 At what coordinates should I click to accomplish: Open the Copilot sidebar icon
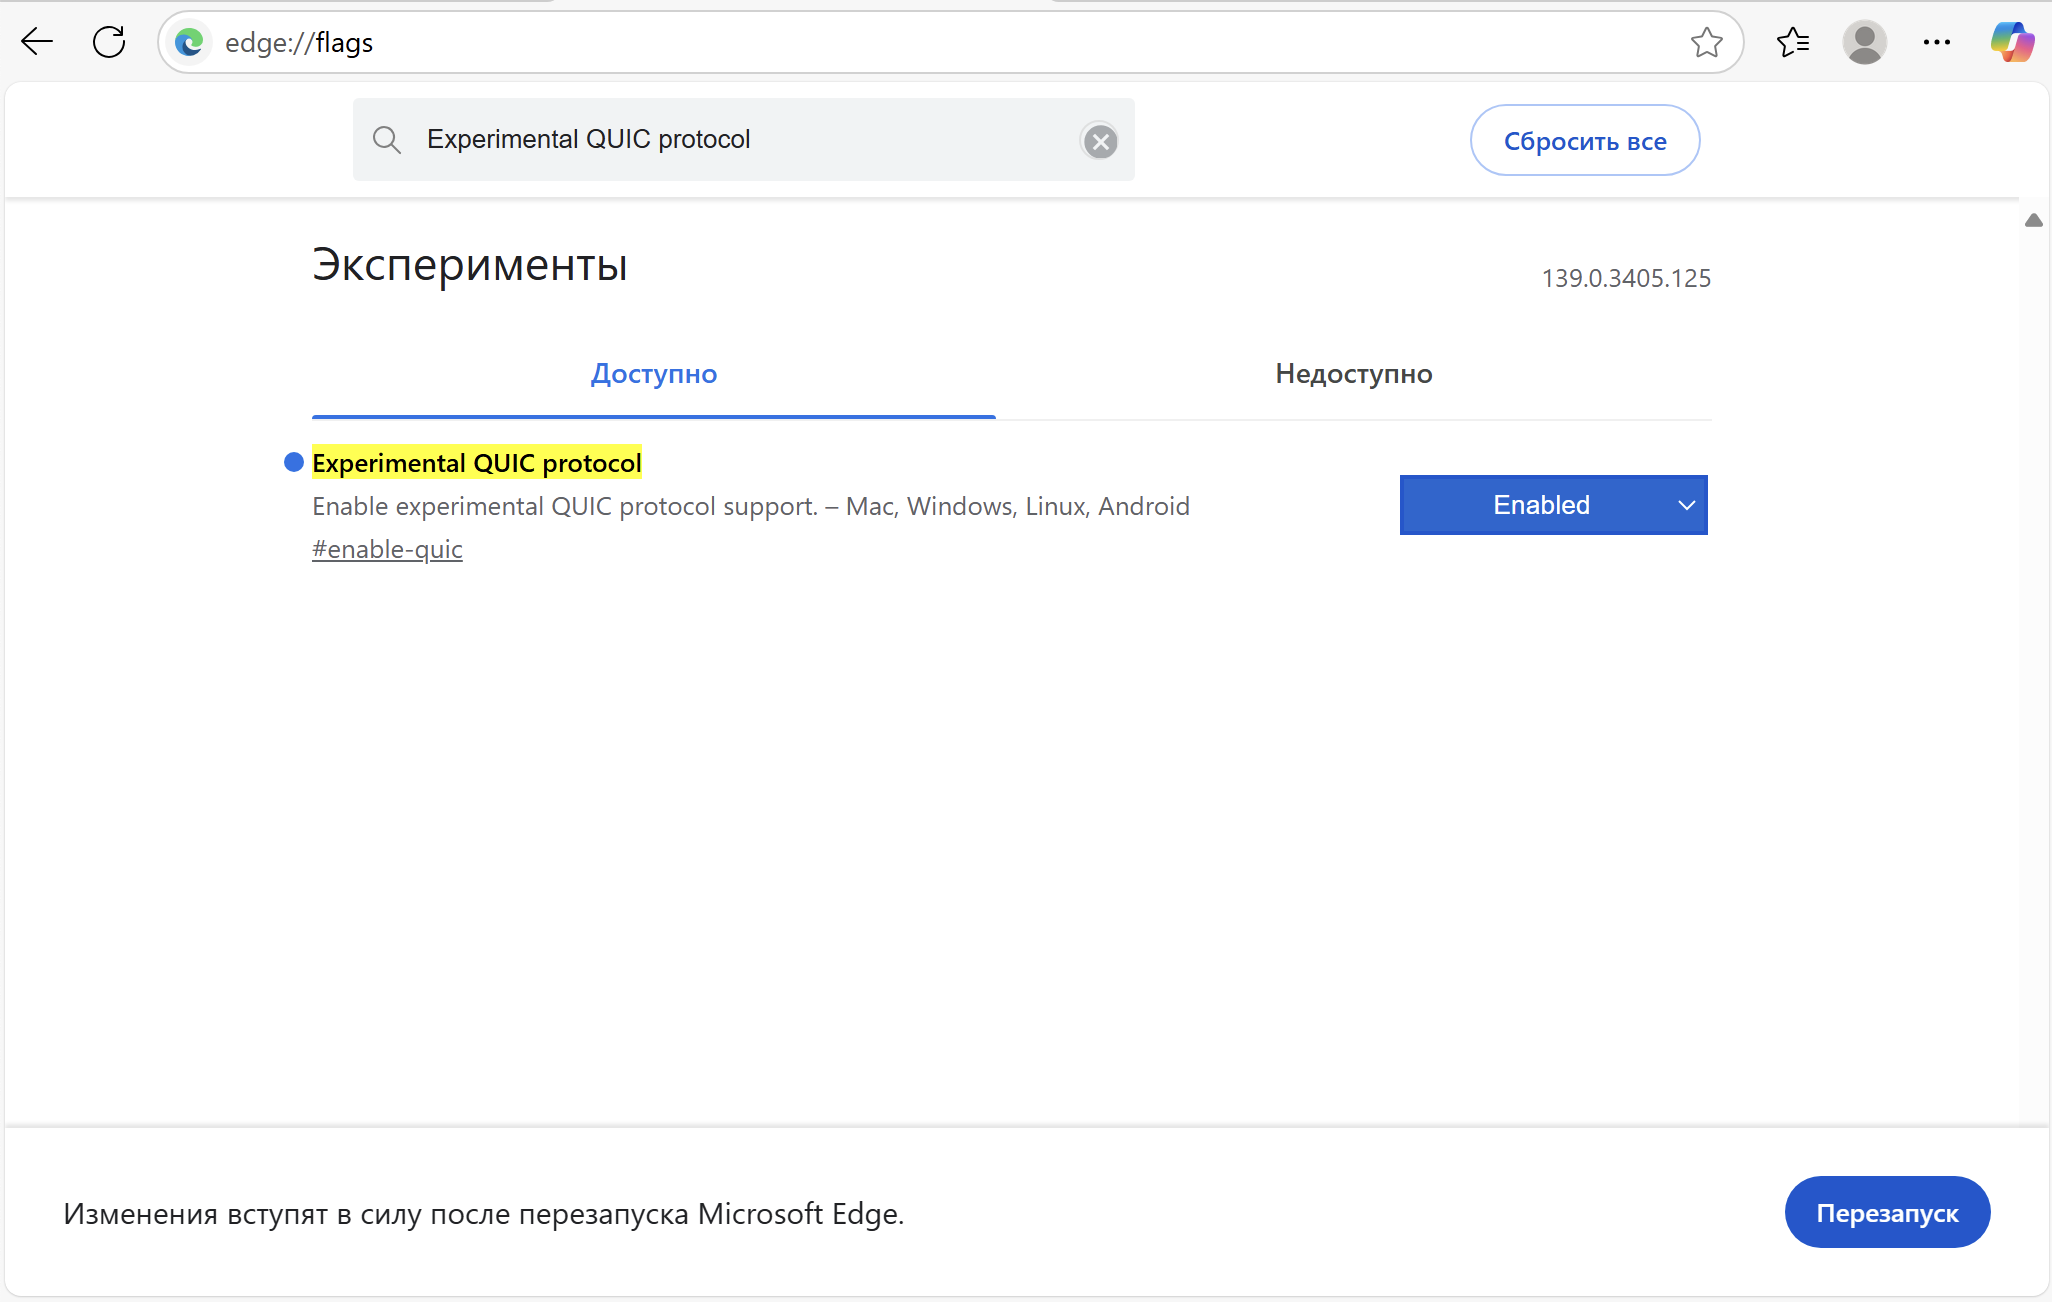(2012, 42)
